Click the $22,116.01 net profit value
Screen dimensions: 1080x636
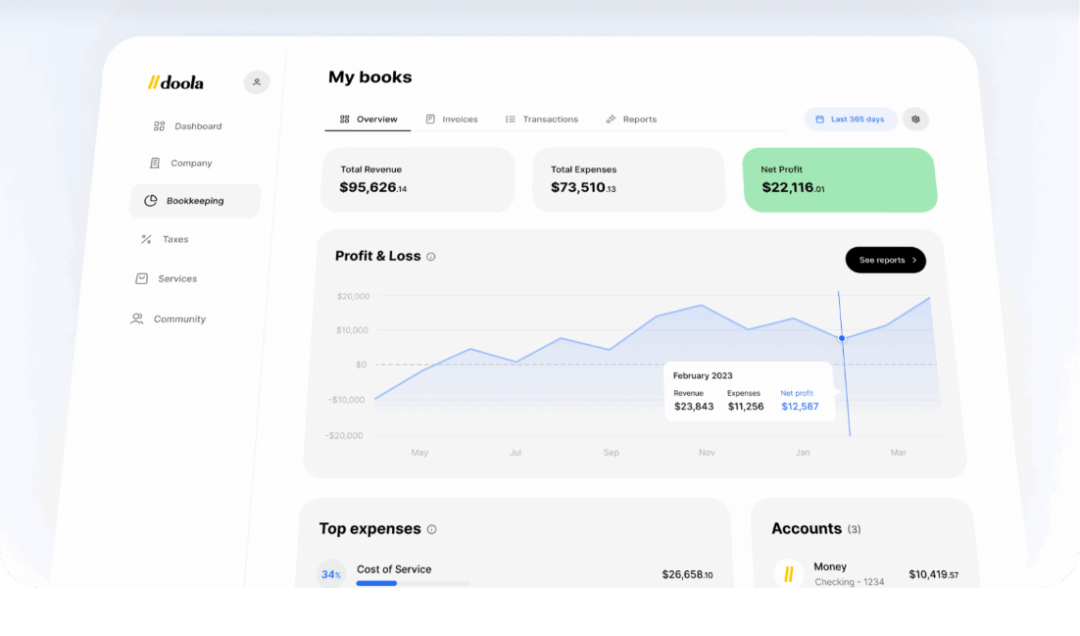coord(793,187)
